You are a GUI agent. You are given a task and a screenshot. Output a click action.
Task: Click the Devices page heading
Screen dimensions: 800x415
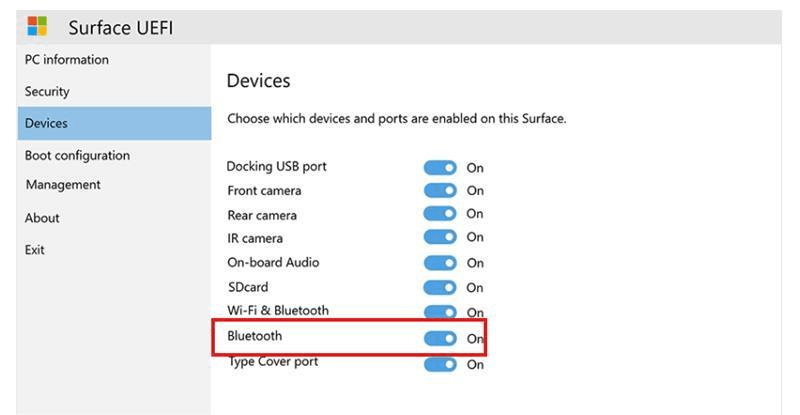point(258,81)
